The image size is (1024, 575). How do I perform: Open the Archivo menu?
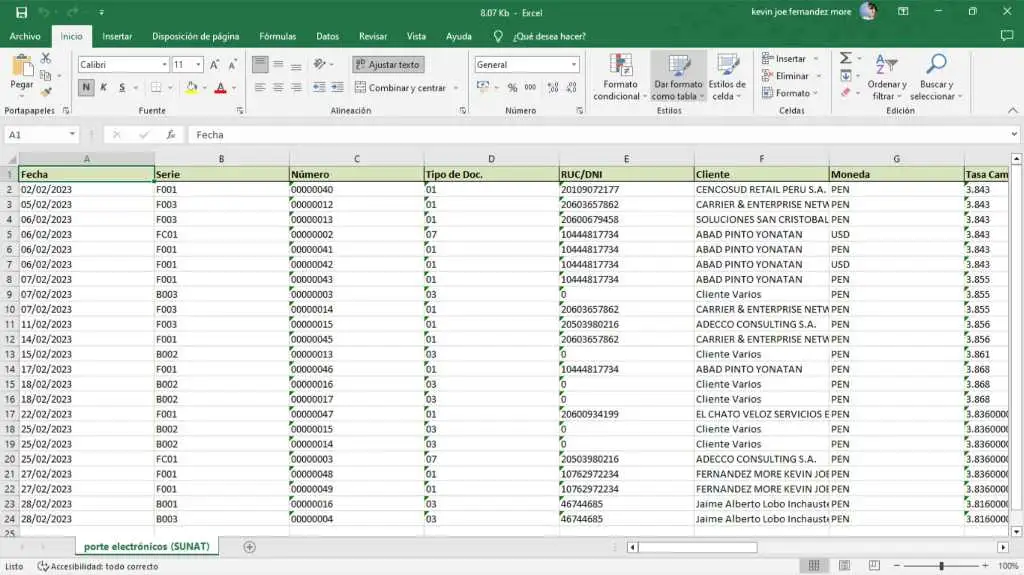25,36
